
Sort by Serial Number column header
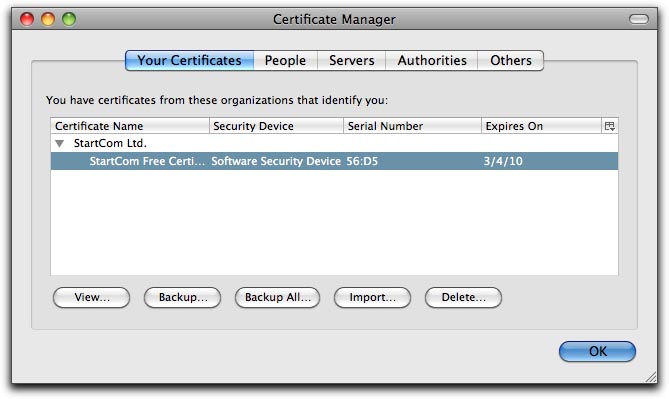click(x=413, y=126)
